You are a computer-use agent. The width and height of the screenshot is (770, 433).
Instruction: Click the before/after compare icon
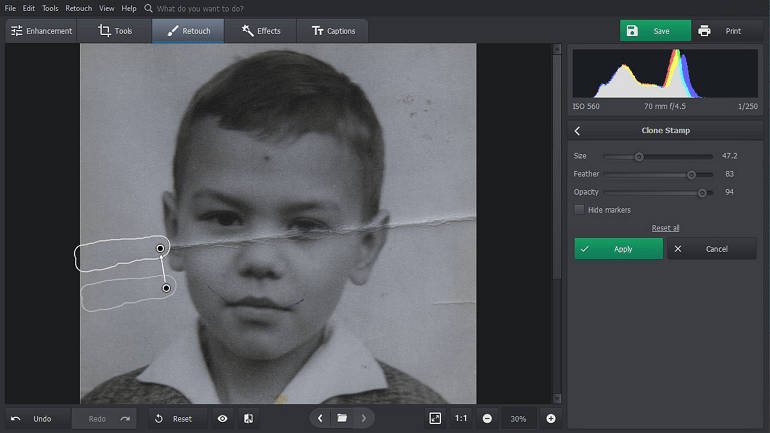pos(248,418)
